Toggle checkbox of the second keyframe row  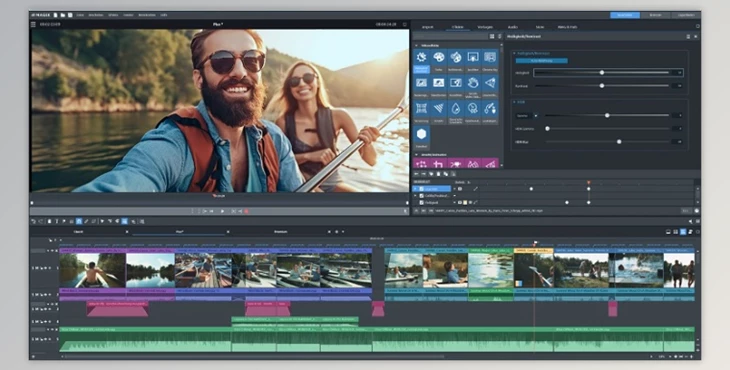tap(422, 196)
